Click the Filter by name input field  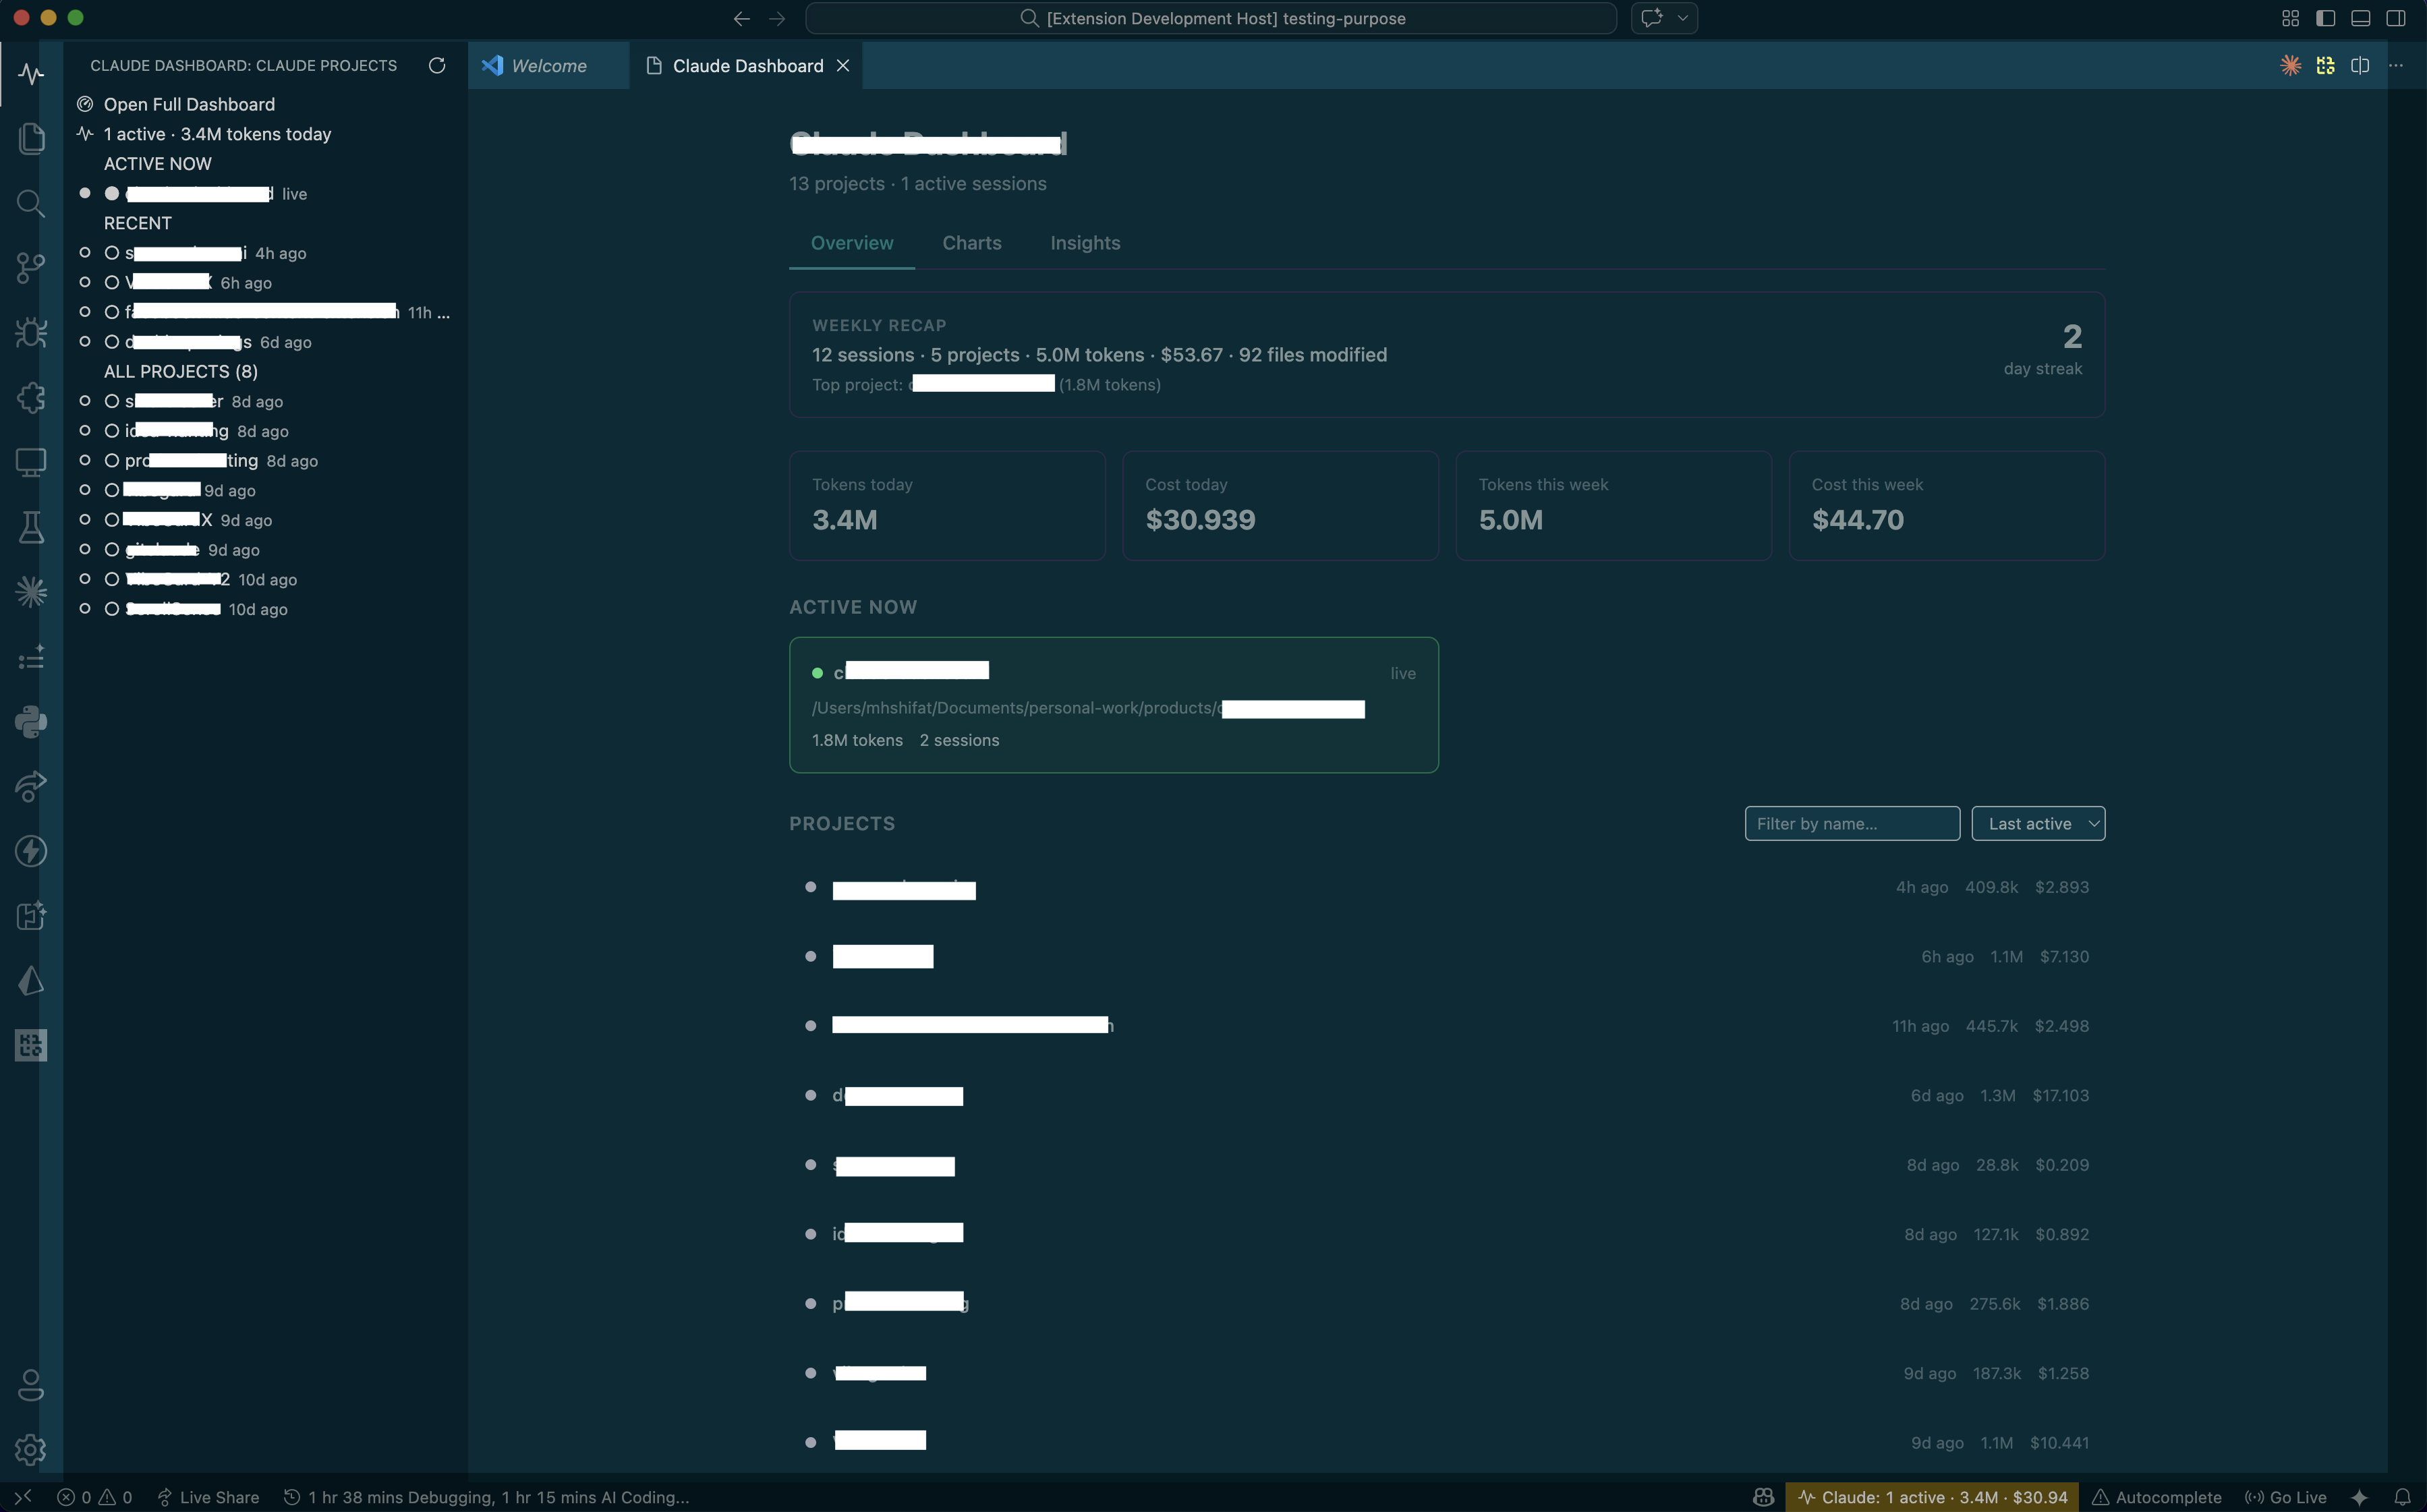click(x=1851, y=823)
